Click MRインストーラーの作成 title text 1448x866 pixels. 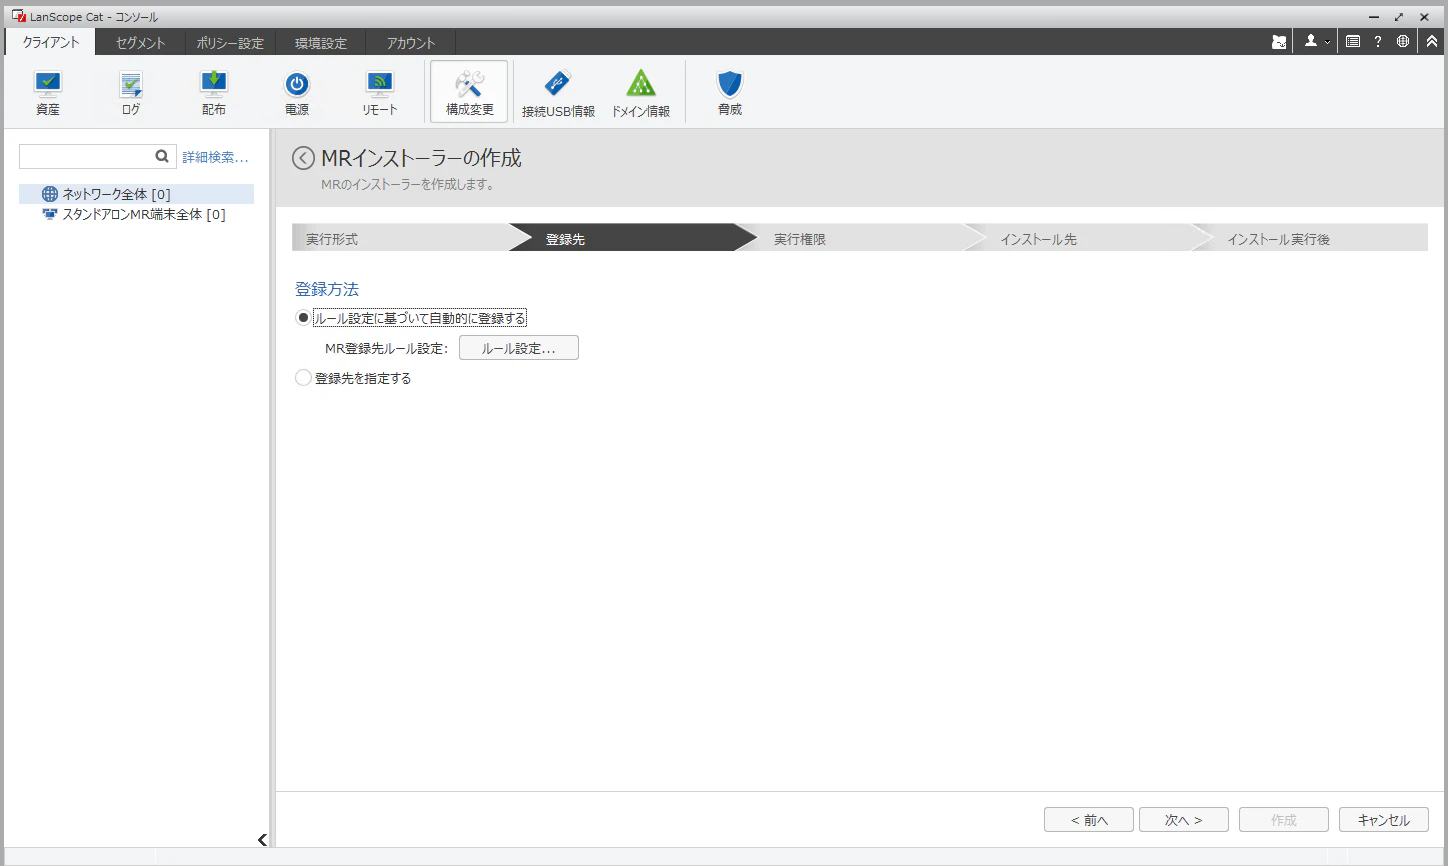(x=421, y=158)
